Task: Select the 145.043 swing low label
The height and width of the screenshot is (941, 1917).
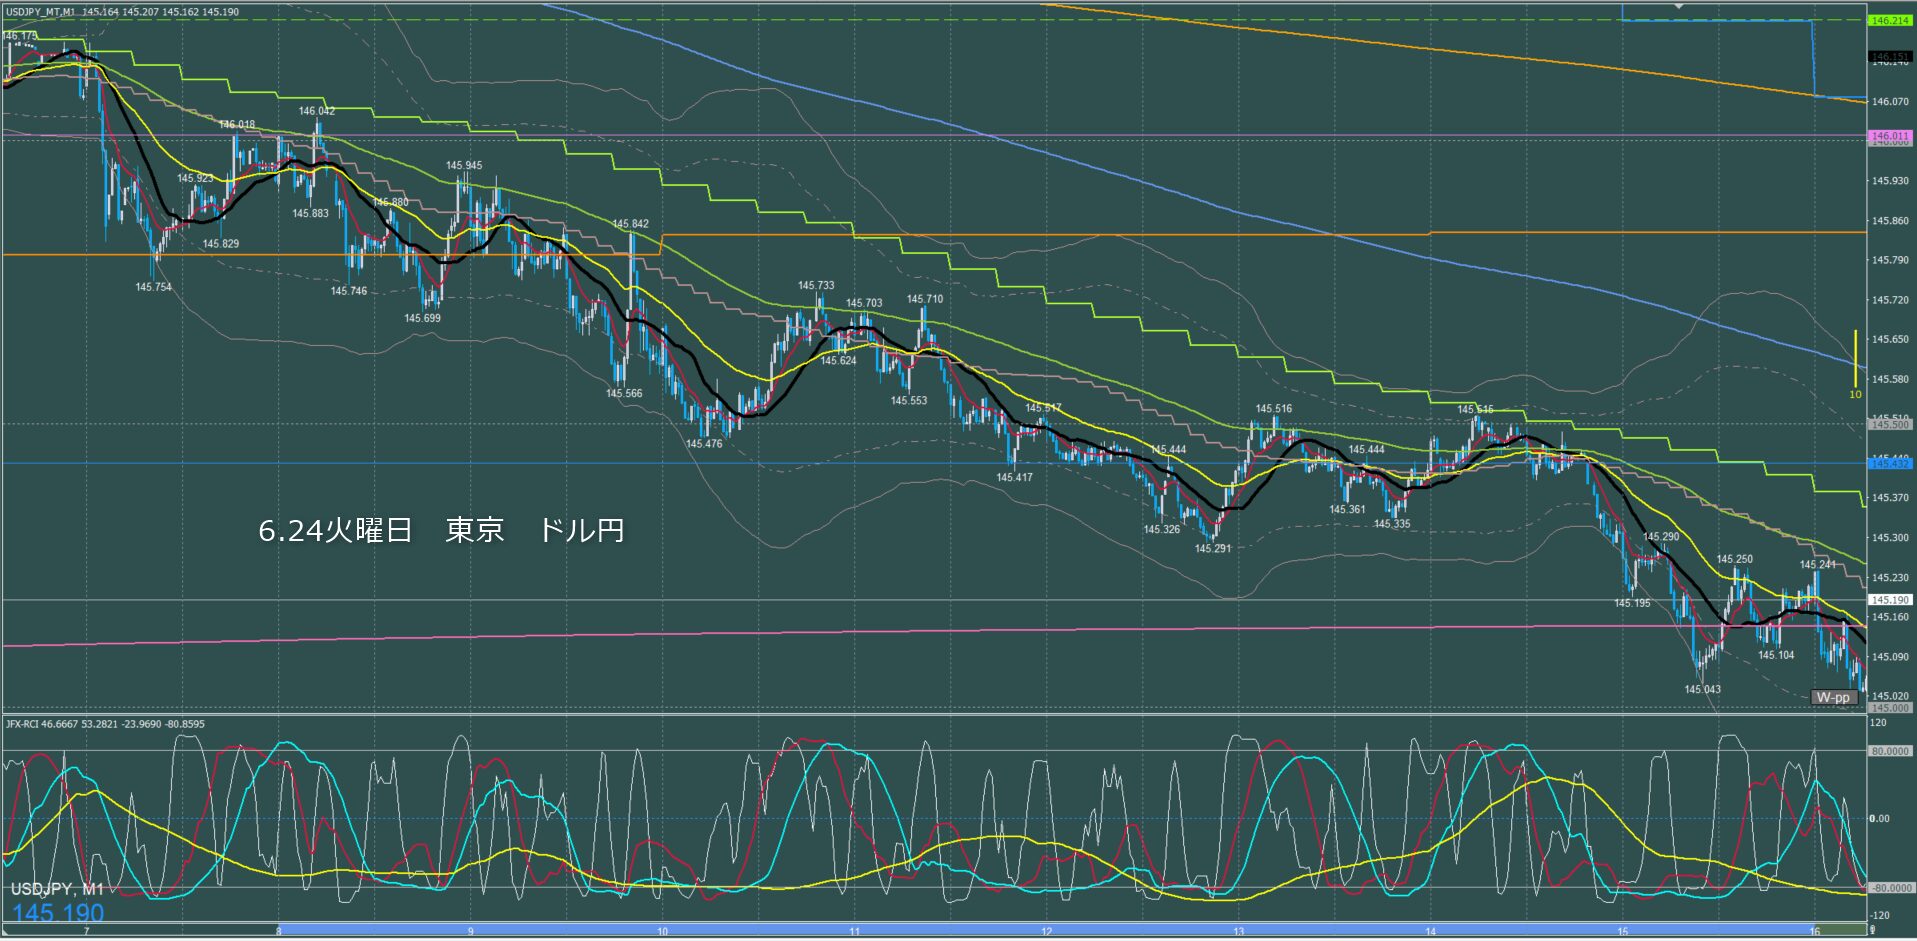Action: [x=1702, y=689]
